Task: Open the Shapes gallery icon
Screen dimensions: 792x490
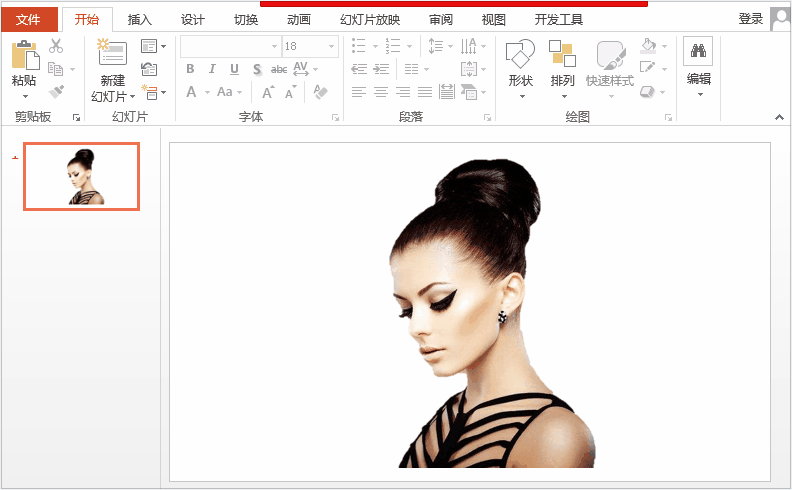Action: pyautogui.click(x=520, y=54)
